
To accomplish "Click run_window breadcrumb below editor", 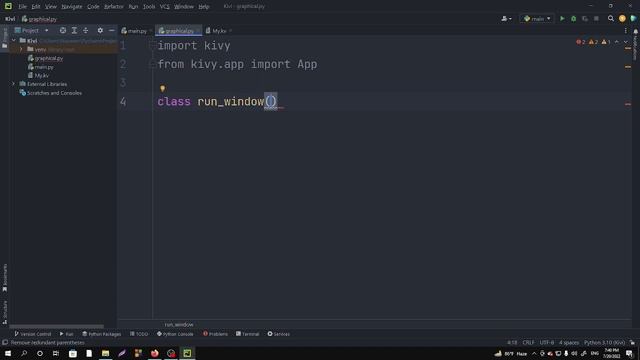I will pos(179,324).
